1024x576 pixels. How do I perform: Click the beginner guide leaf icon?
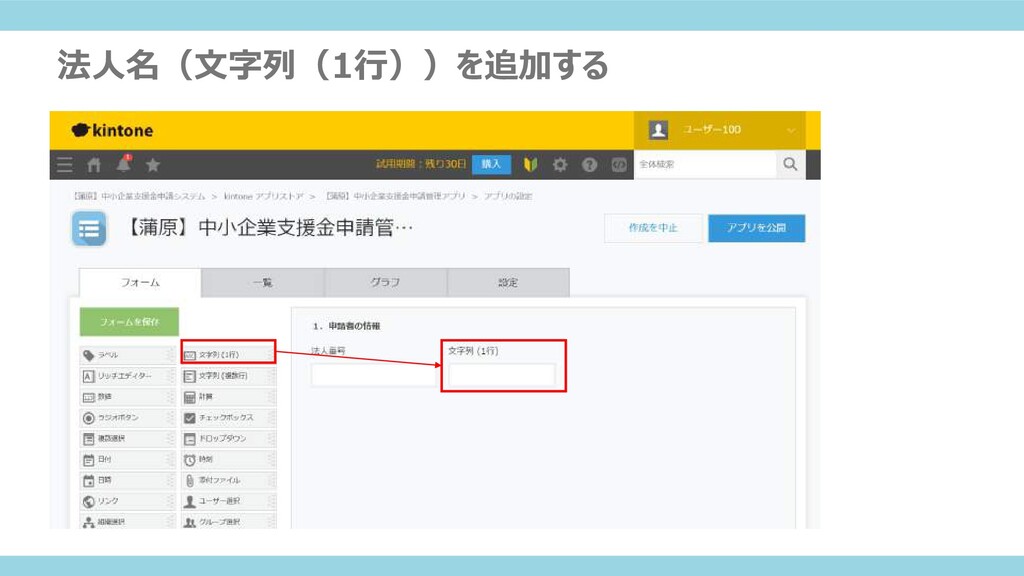tap(530, 165)
